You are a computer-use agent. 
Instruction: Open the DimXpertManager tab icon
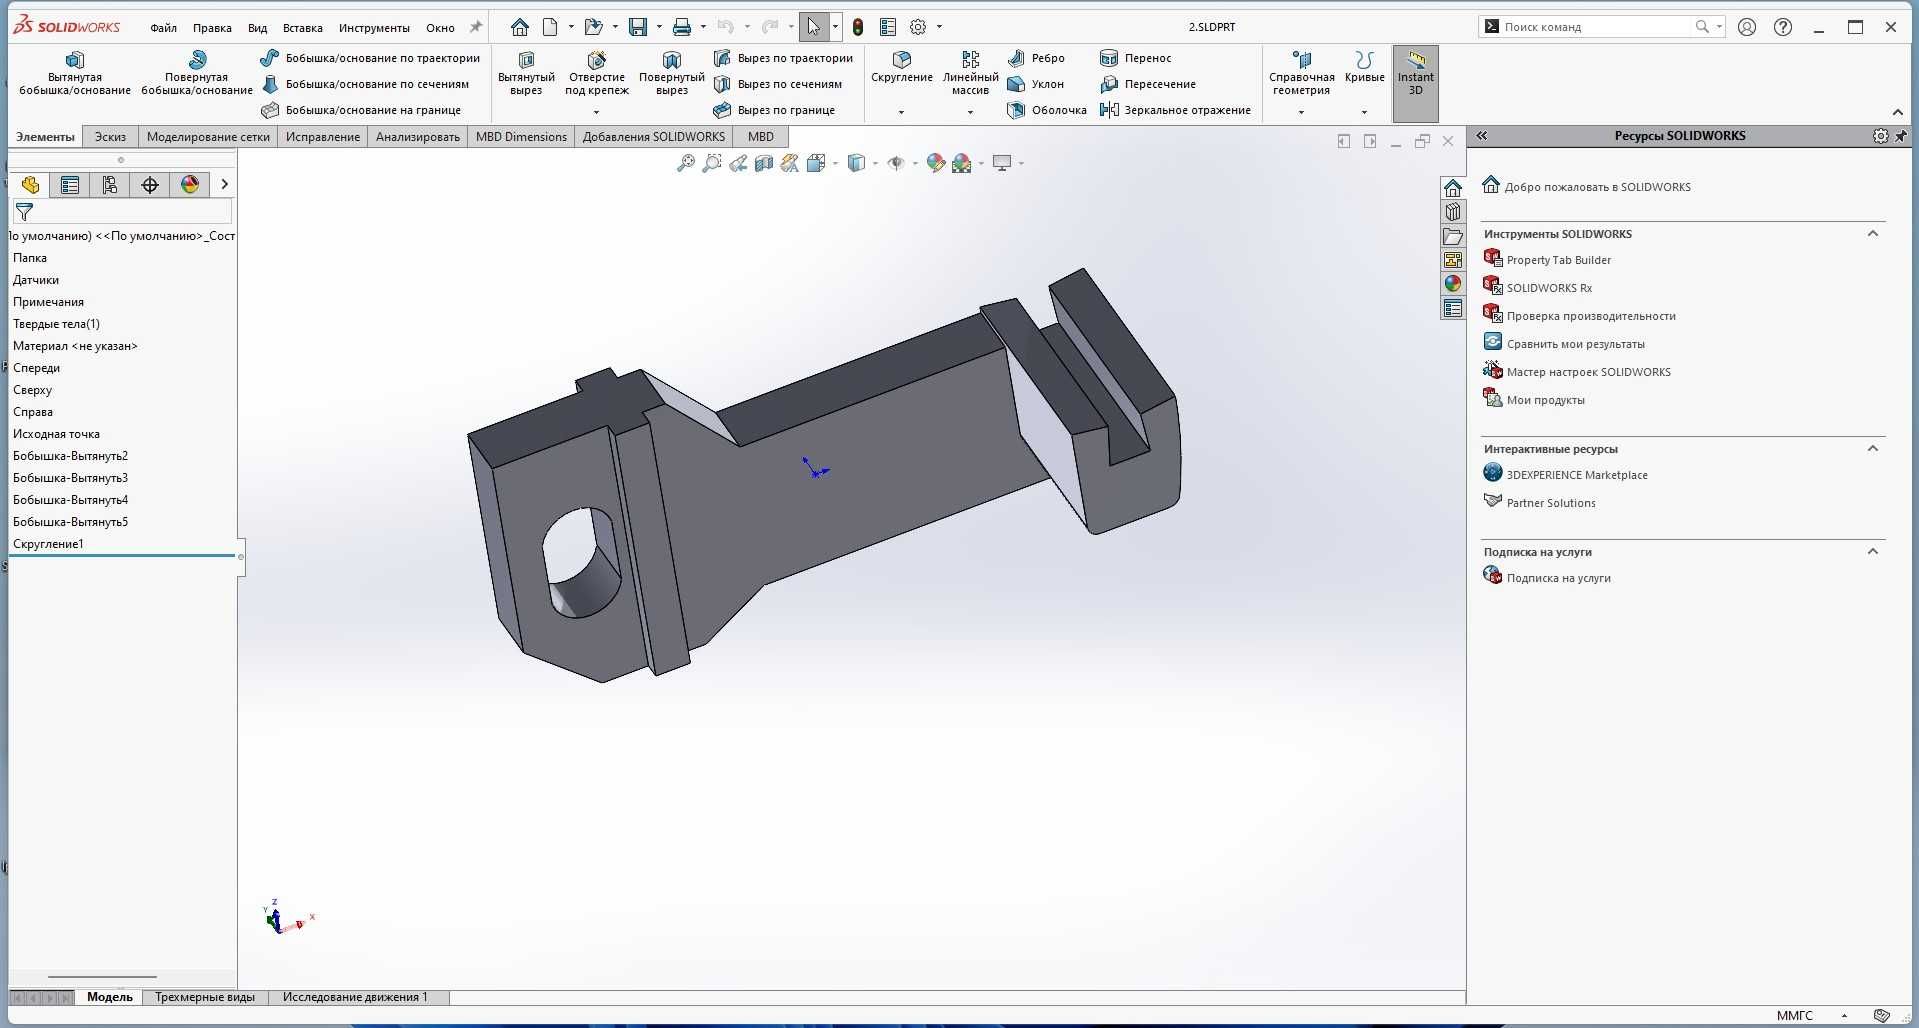coord(150,184)
